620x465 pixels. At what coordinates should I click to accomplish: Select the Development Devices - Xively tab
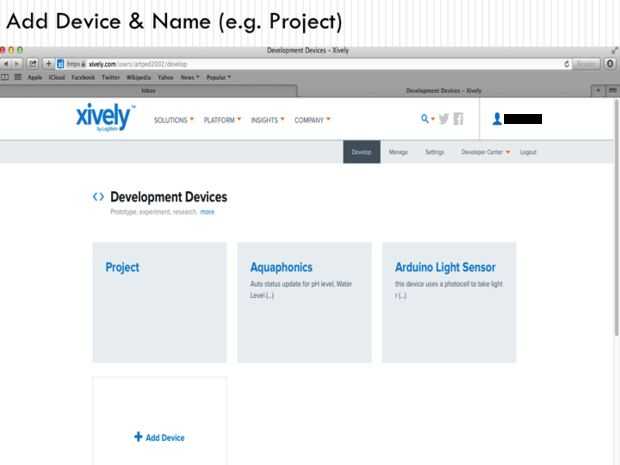coord(444,91)
